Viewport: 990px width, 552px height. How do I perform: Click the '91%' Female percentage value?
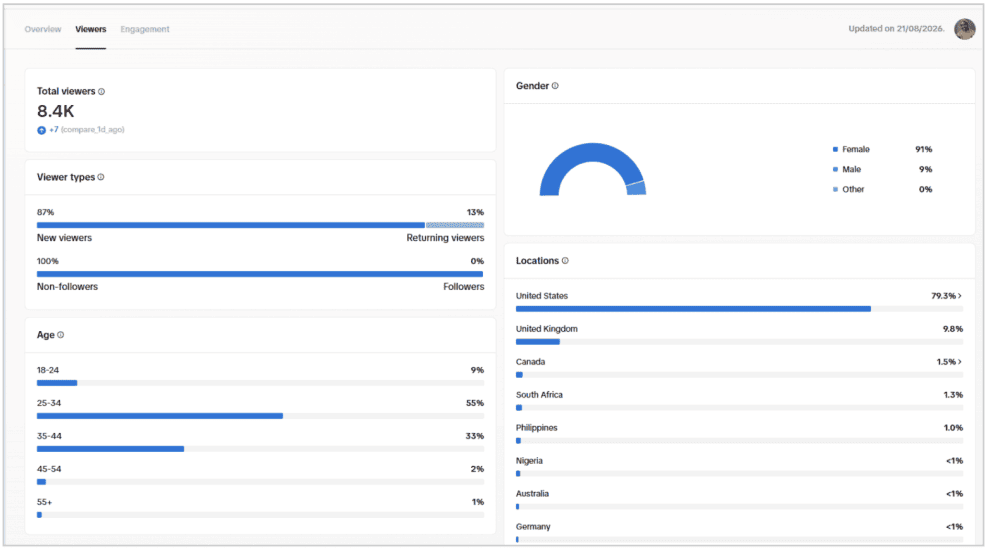pos(924,149)
